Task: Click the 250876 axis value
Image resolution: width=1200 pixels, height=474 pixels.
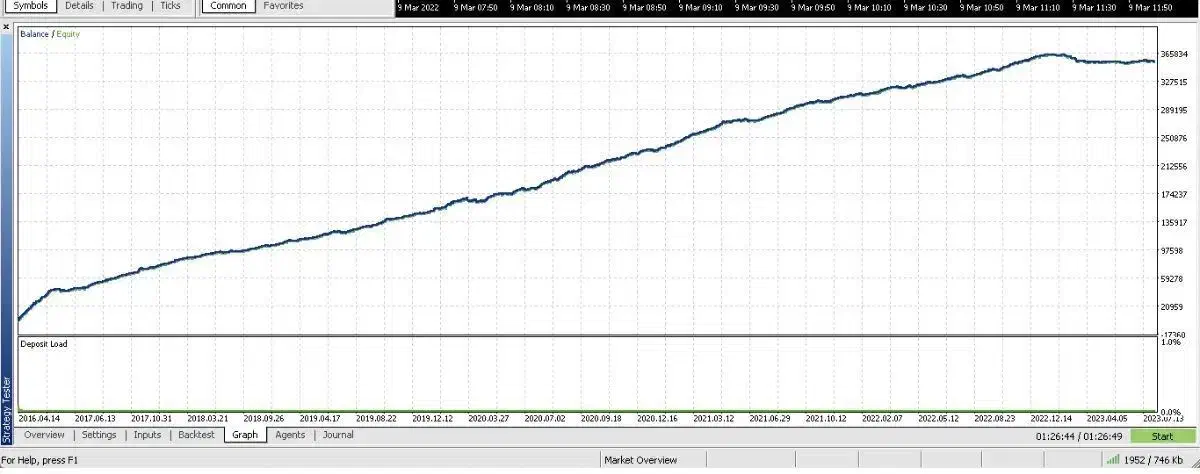Action: [x=1172, y=138]
